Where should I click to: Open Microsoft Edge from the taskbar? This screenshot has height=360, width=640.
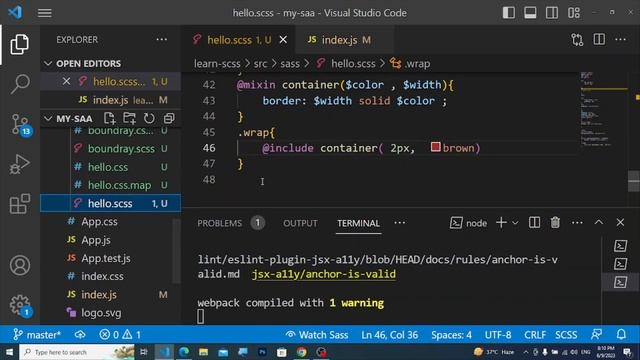pos(184,352)
